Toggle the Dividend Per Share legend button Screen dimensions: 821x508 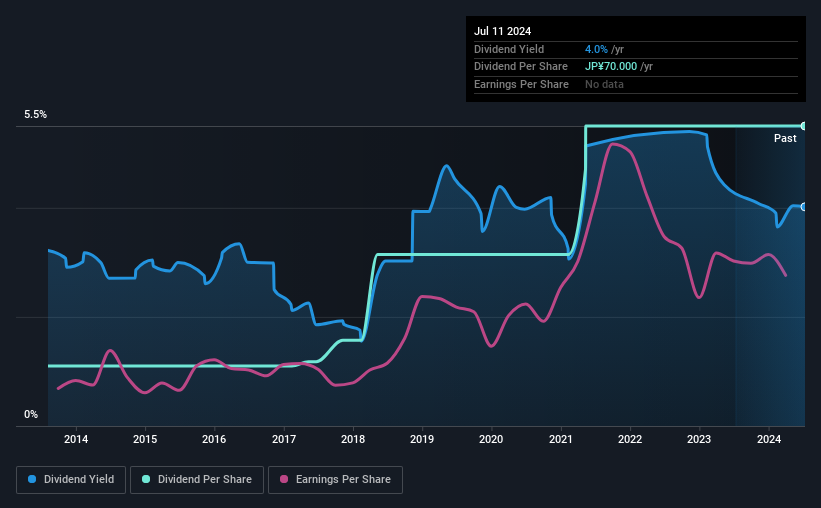pos(197,480)
